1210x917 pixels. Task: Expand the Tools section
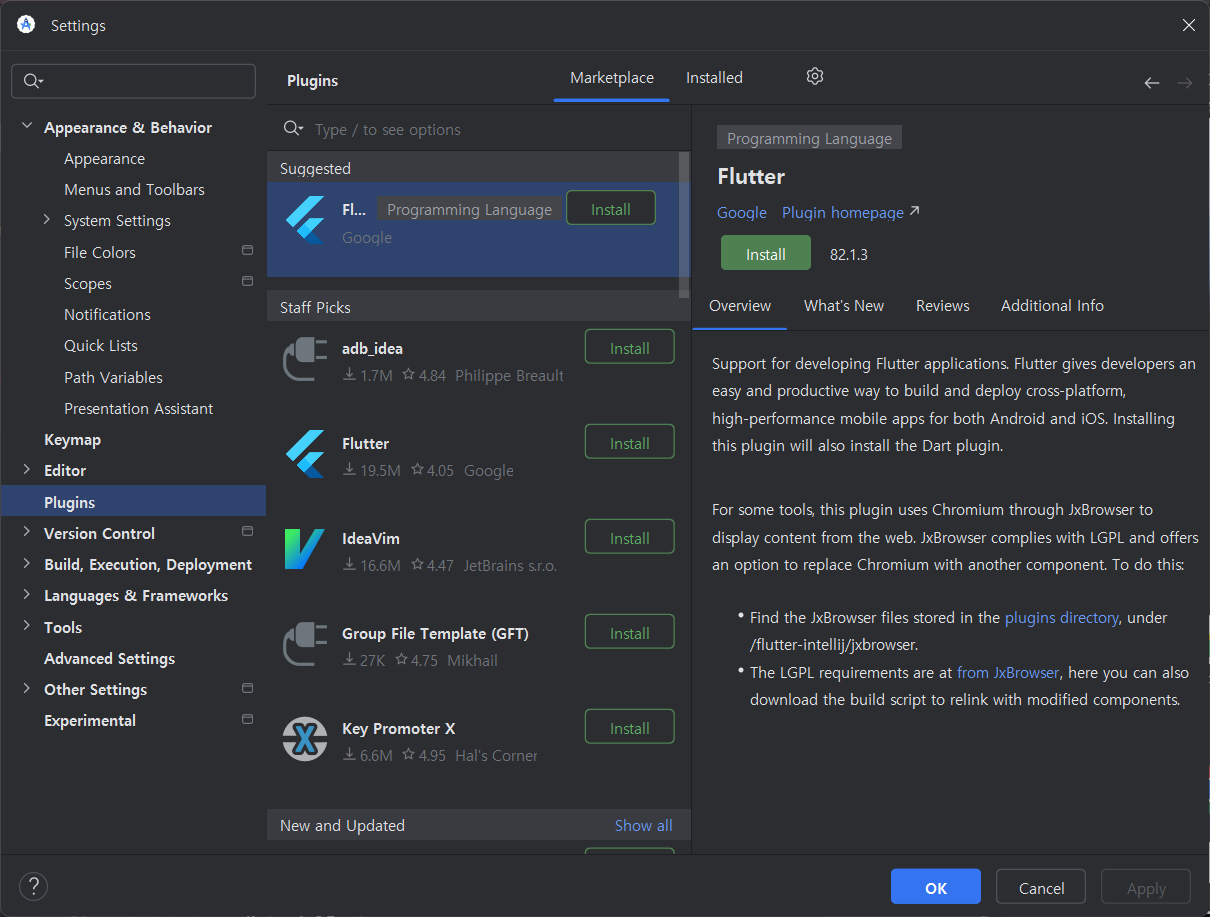coord(26,627)
